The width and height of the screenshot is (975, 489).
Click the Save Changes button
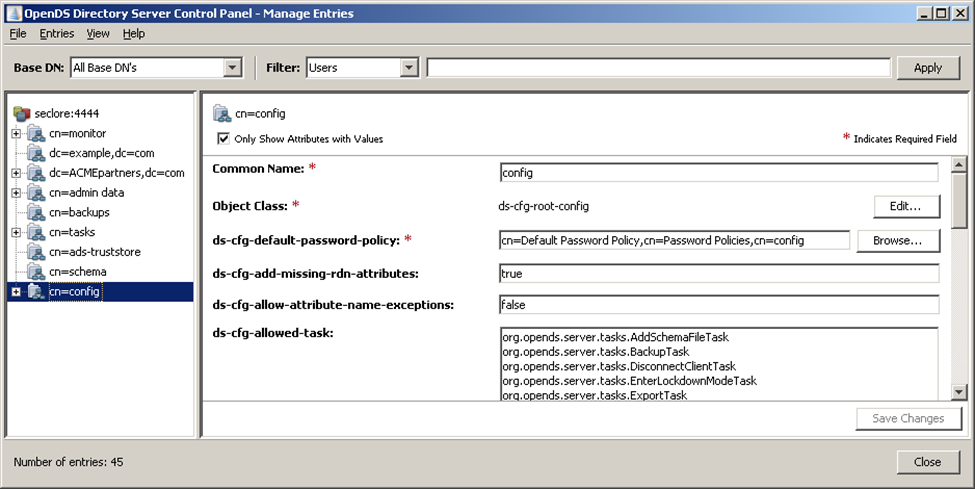pyautogui.click(x=908, y=419)
